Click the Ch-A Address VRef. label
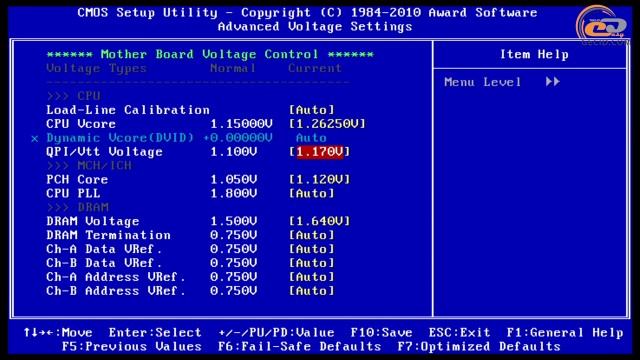The image size is (640, 360). 116,277
